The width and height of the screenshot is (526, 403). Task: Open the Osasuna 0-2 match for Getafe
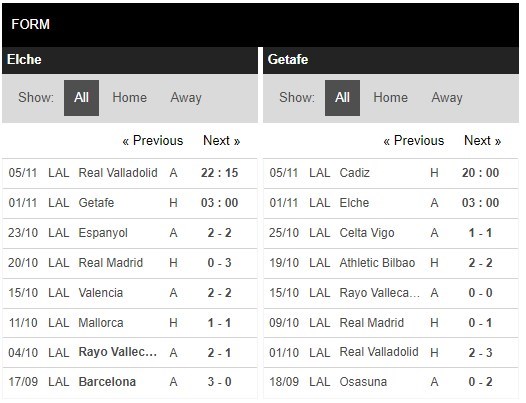(x=391, y=382)
